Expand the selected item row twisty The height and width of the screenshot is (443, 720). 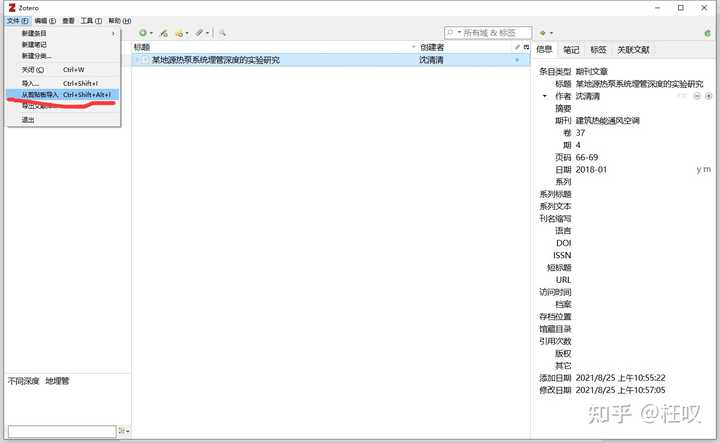[137, 60]
